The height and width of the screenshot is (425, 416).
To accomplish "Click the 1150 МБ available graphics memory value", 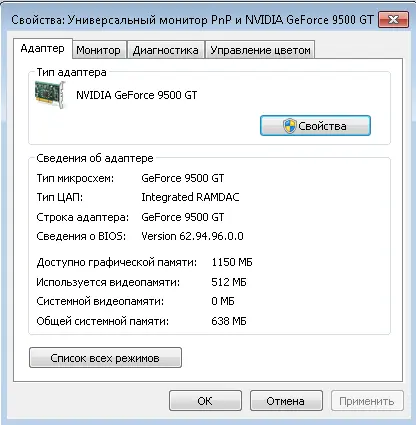I will tap(232, 262).
